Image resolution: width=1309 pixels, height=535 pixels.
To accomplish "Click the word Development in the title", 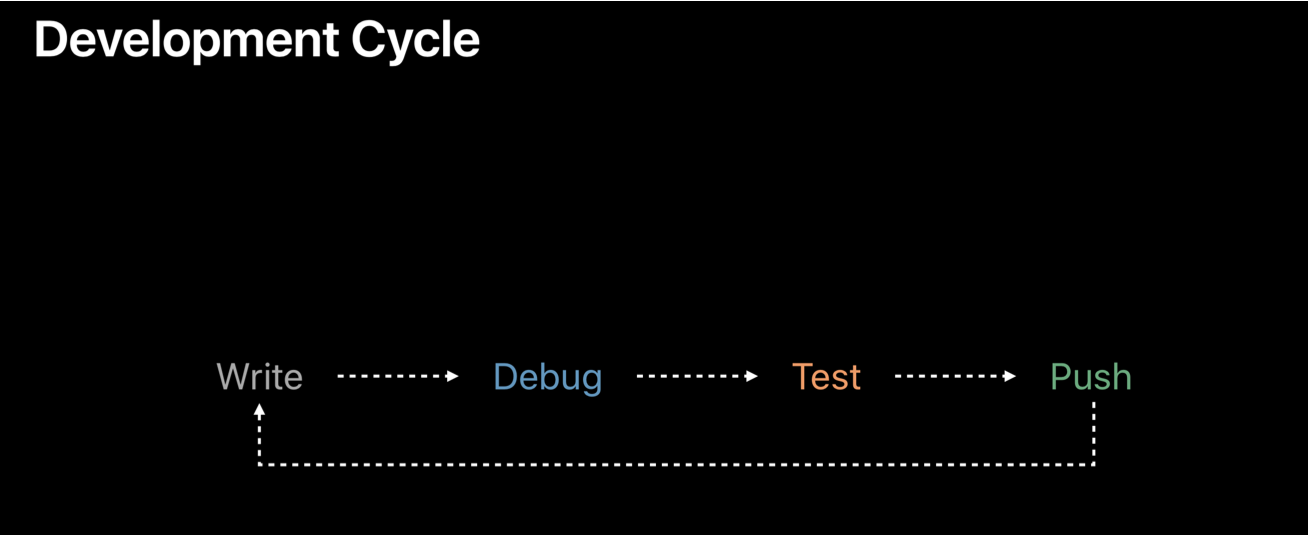I will click(x=185, y=41).
